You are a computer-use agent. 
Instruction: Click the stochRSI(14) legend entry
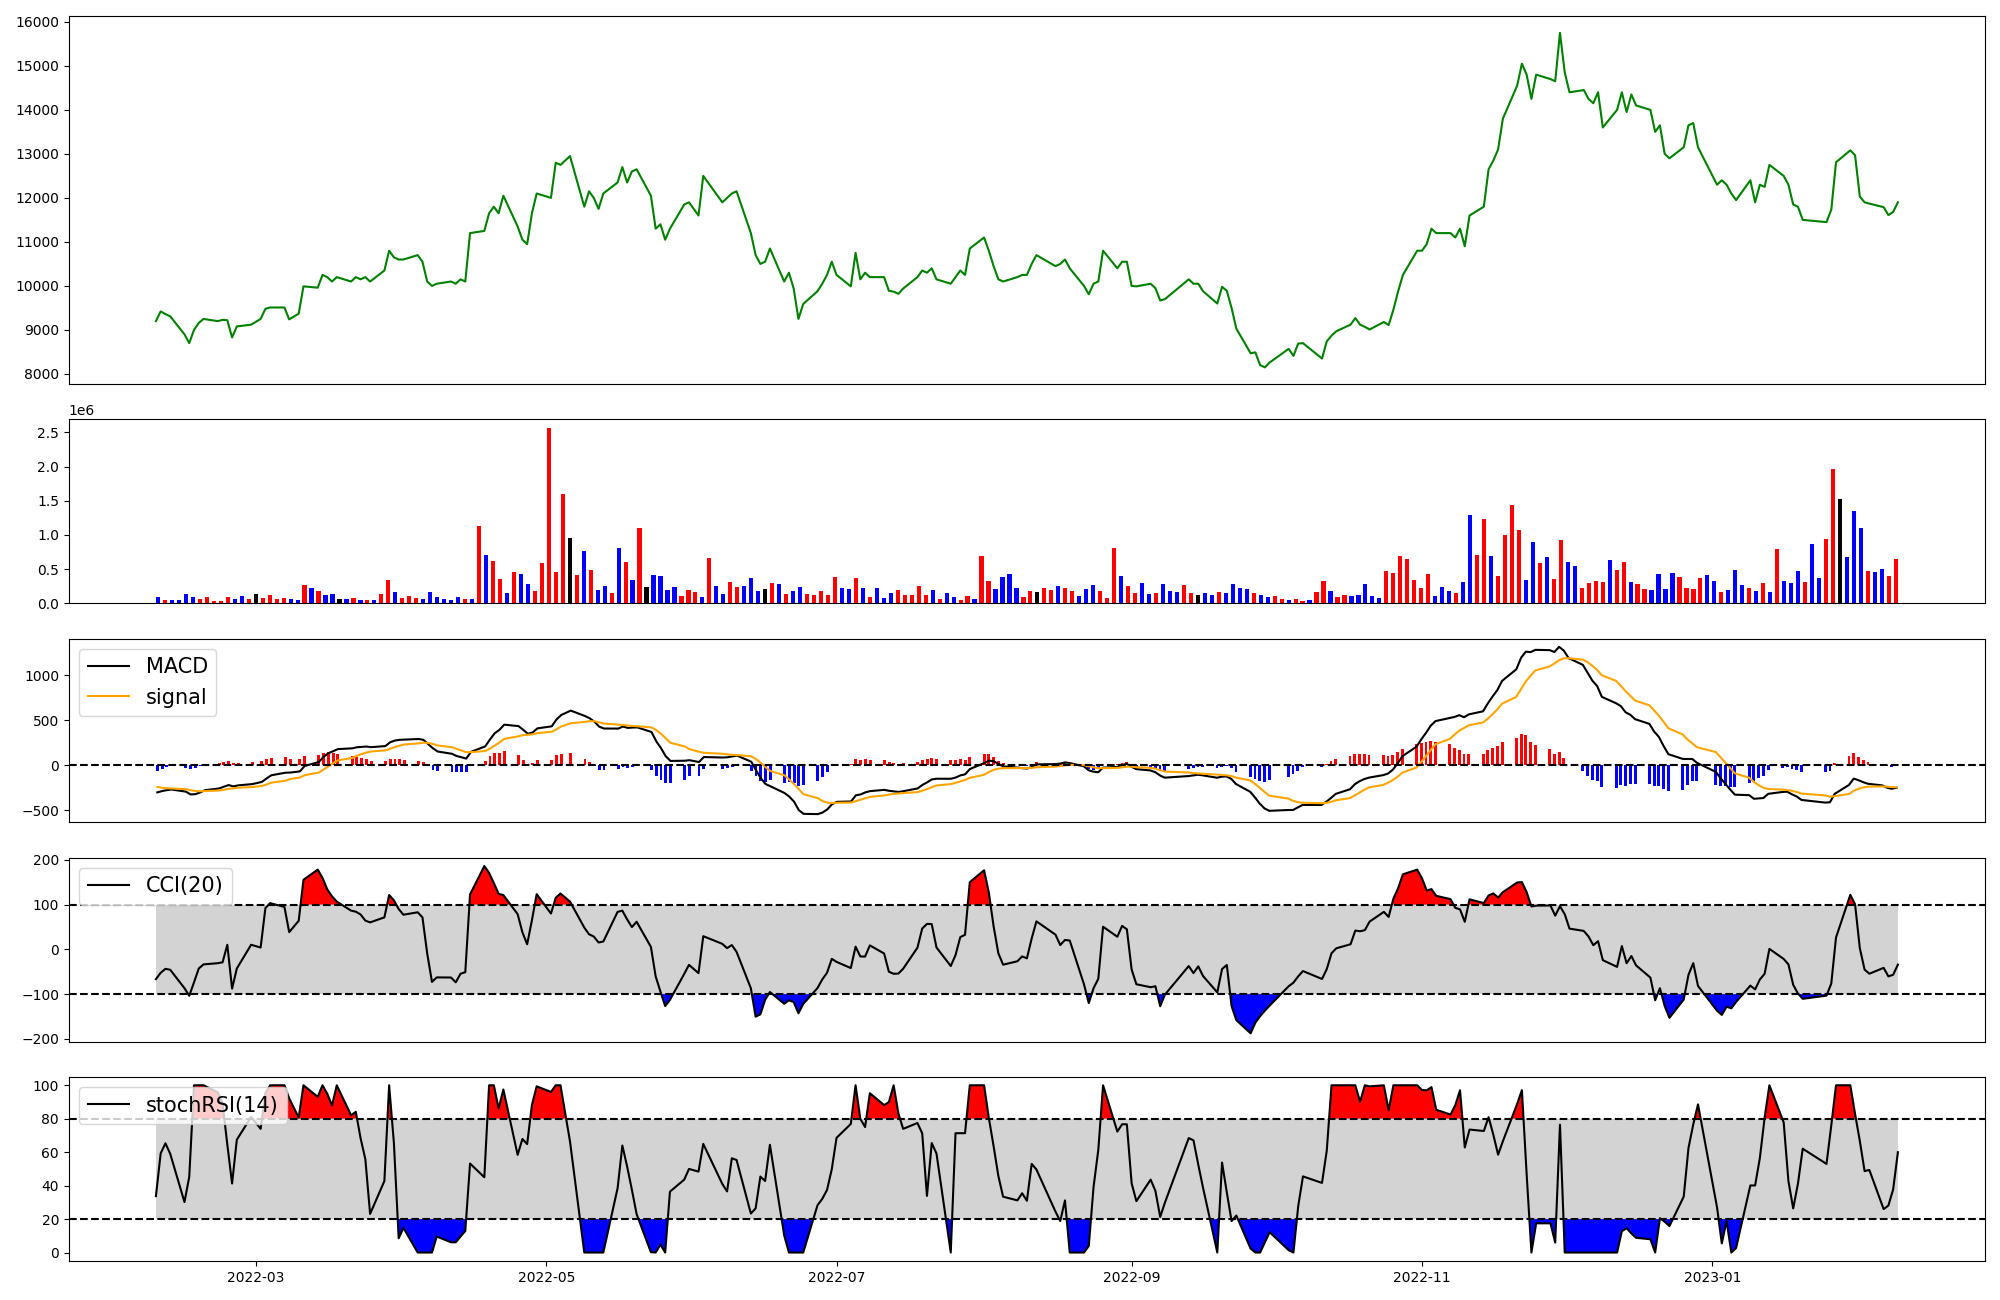pos(211,1105)
